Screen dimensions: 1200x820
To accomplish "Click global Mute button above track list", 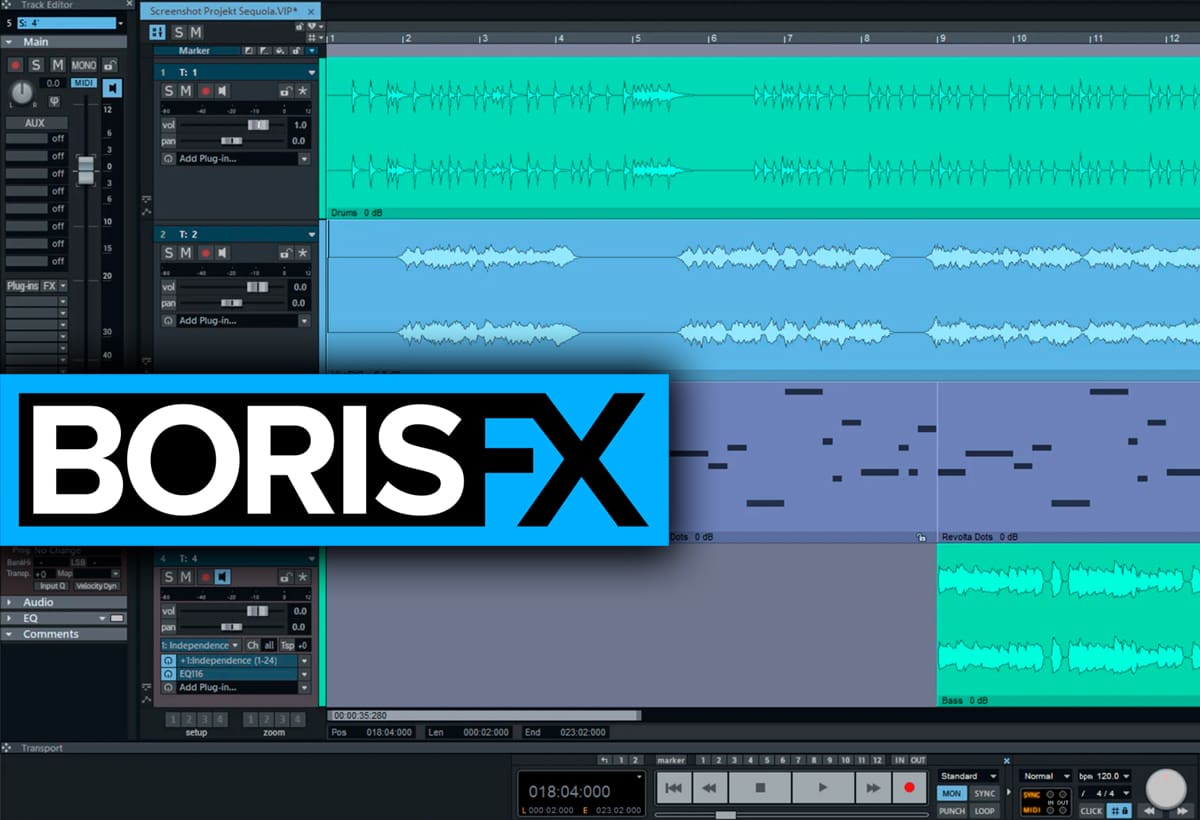I will [x=196, y=32].
